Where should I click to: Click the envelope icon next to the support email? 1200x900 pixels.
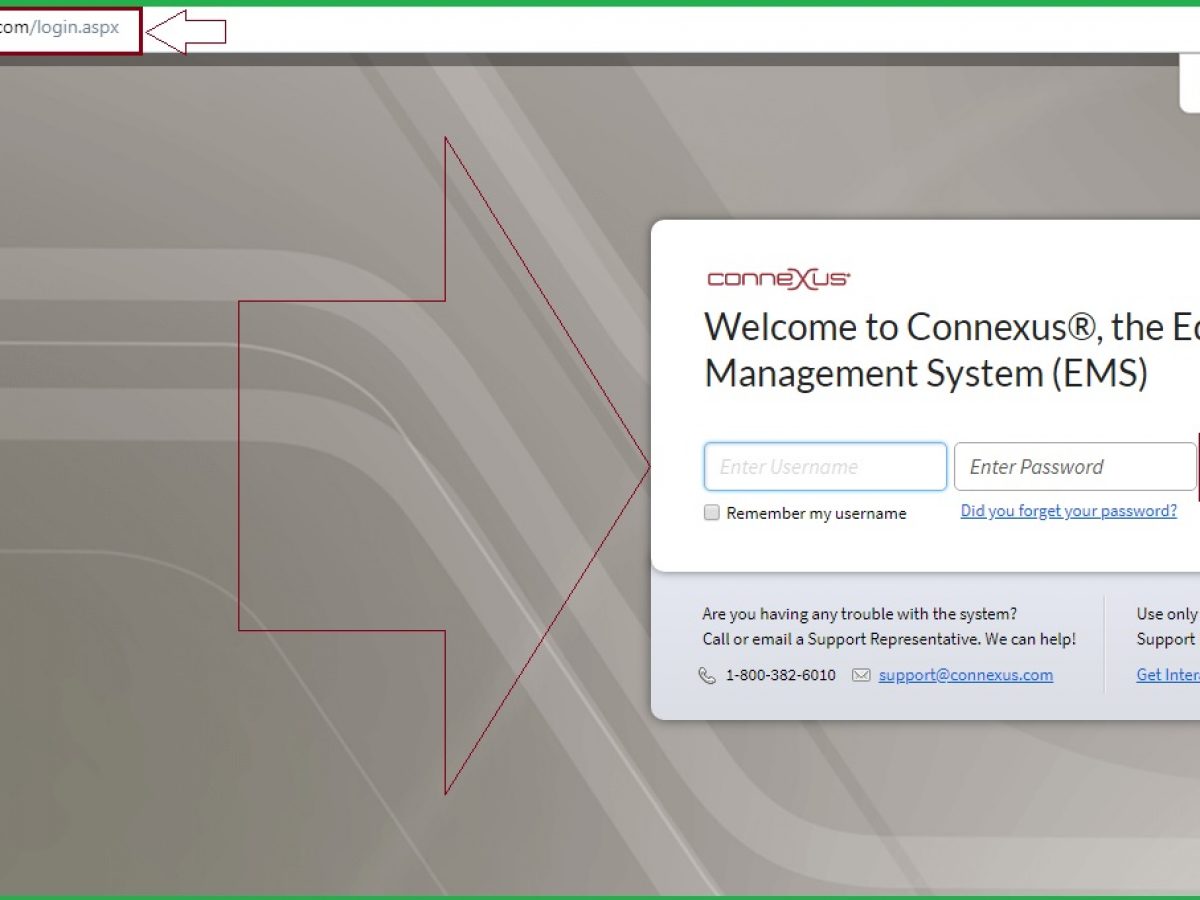coord(861,675)
